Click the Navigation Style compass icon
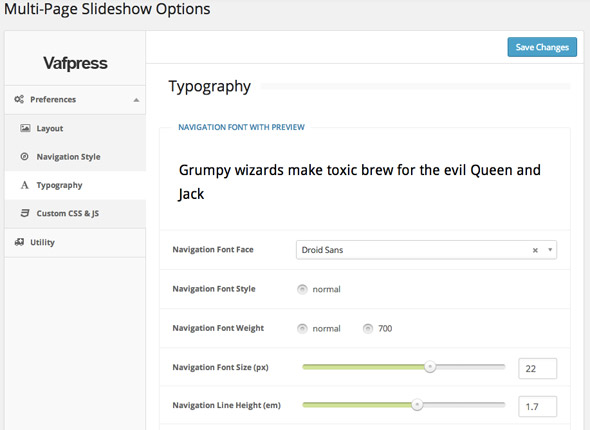 click(24, 157)
